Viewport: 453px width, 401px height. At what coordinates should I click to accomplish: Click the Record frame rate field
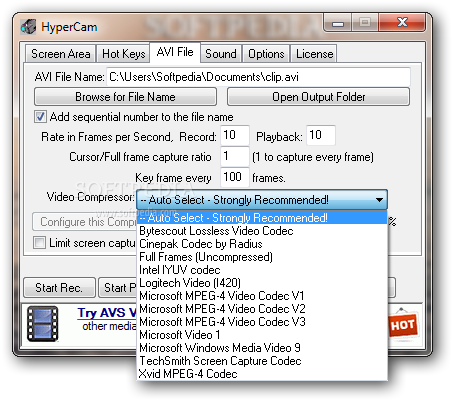(235, 135)
